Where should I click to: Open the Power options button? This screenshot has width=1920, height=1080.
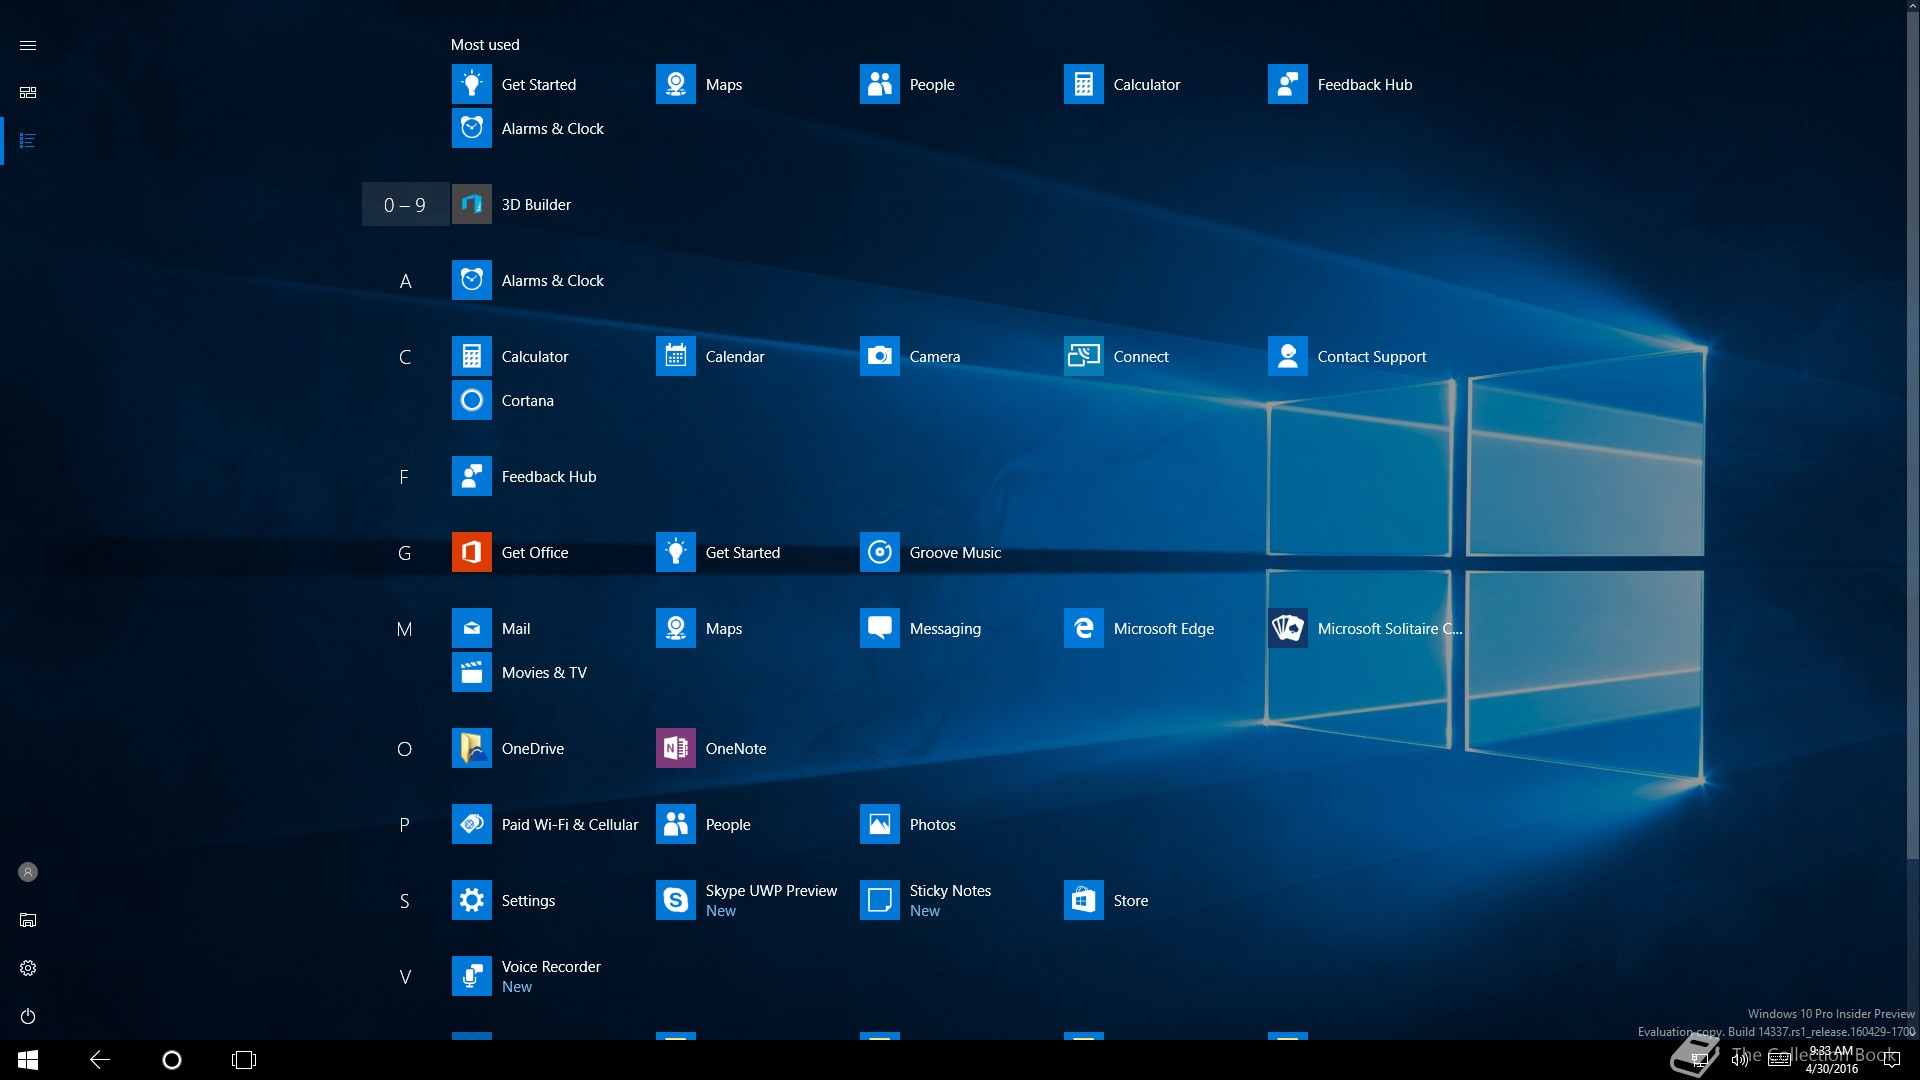pos(28,1017)
